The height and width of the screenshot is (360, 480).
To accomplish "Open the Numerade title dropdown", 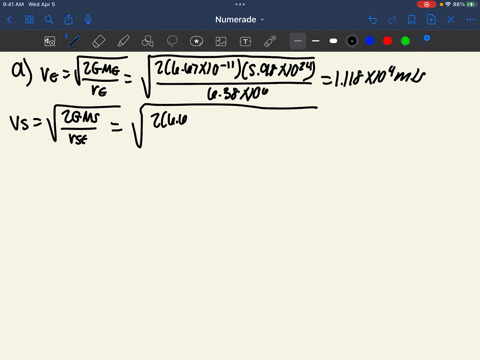I will (239, 20).
